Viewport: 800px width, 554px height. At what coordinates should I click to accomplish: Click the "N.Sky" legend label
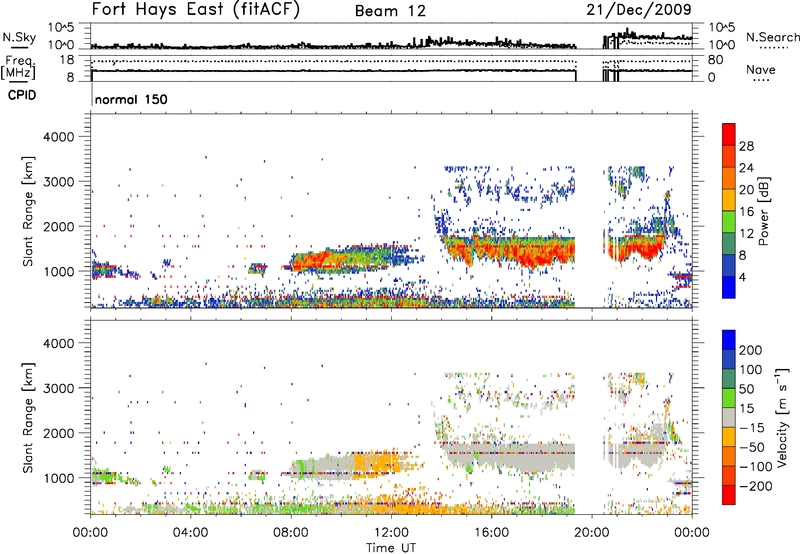click(x=19, y=37)
